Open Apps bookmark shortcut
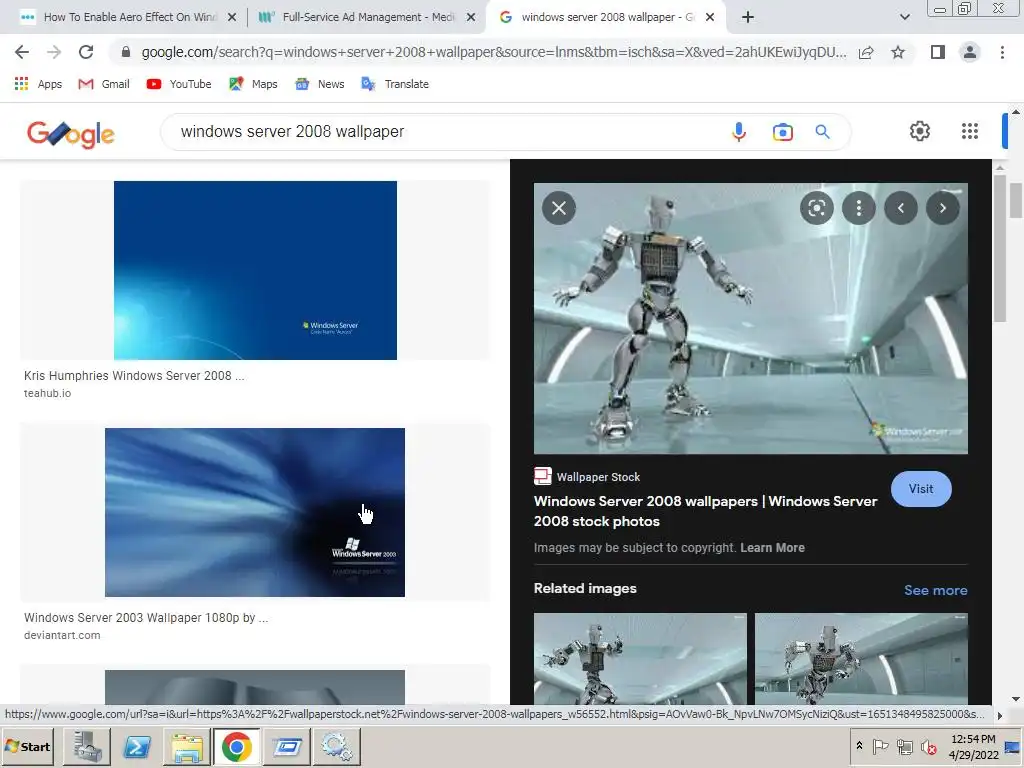The width and height of the screenshot is (1024, 768). (38, 84)
